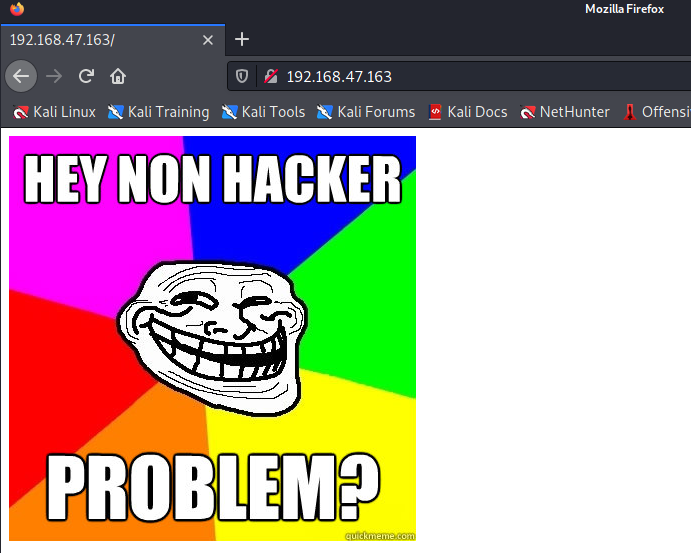Show insecure connection padlock info
This screenshot has width=691, height=553.
271,76
